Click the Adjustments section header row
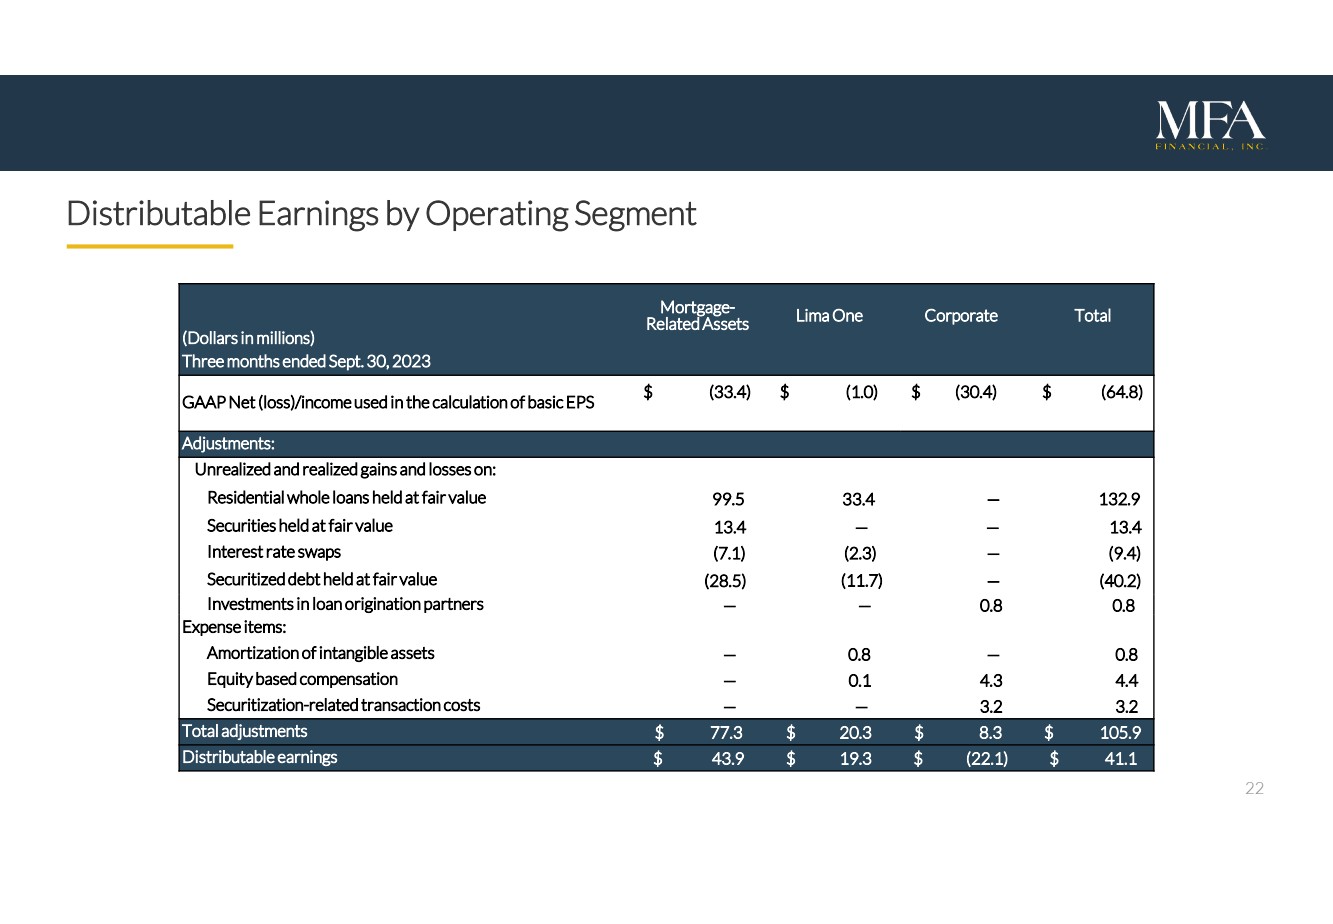This screenshot has width=1333, height=924. click(x=228, y=444)
